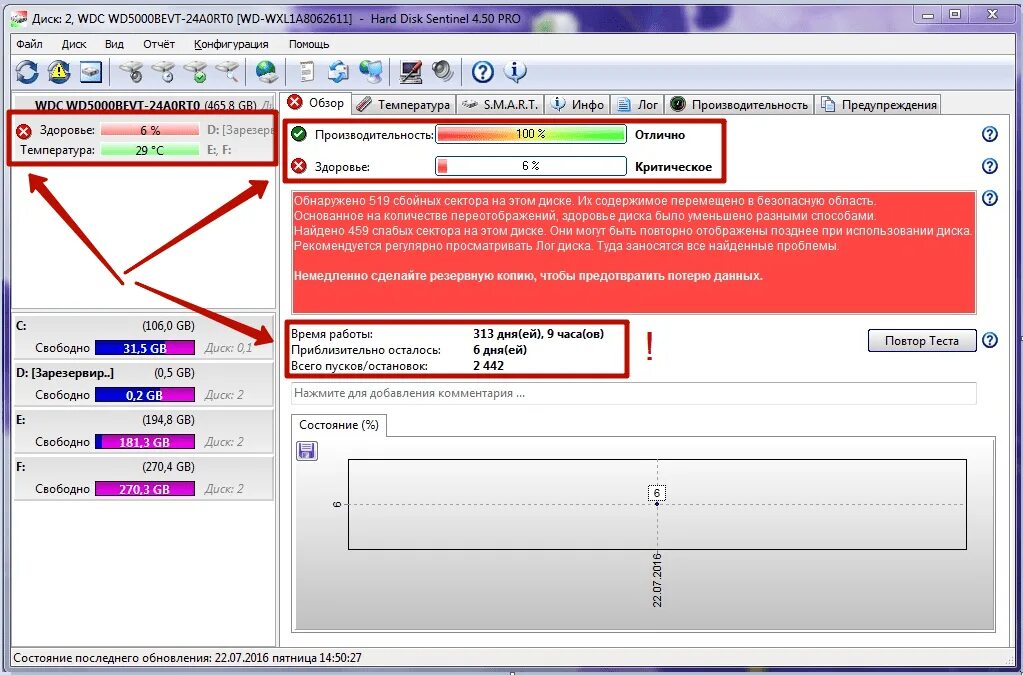Click the blue-framed disk drive toolbar icon
Image resolution: width=1023 pixels, height=675 pixels.
91,72
